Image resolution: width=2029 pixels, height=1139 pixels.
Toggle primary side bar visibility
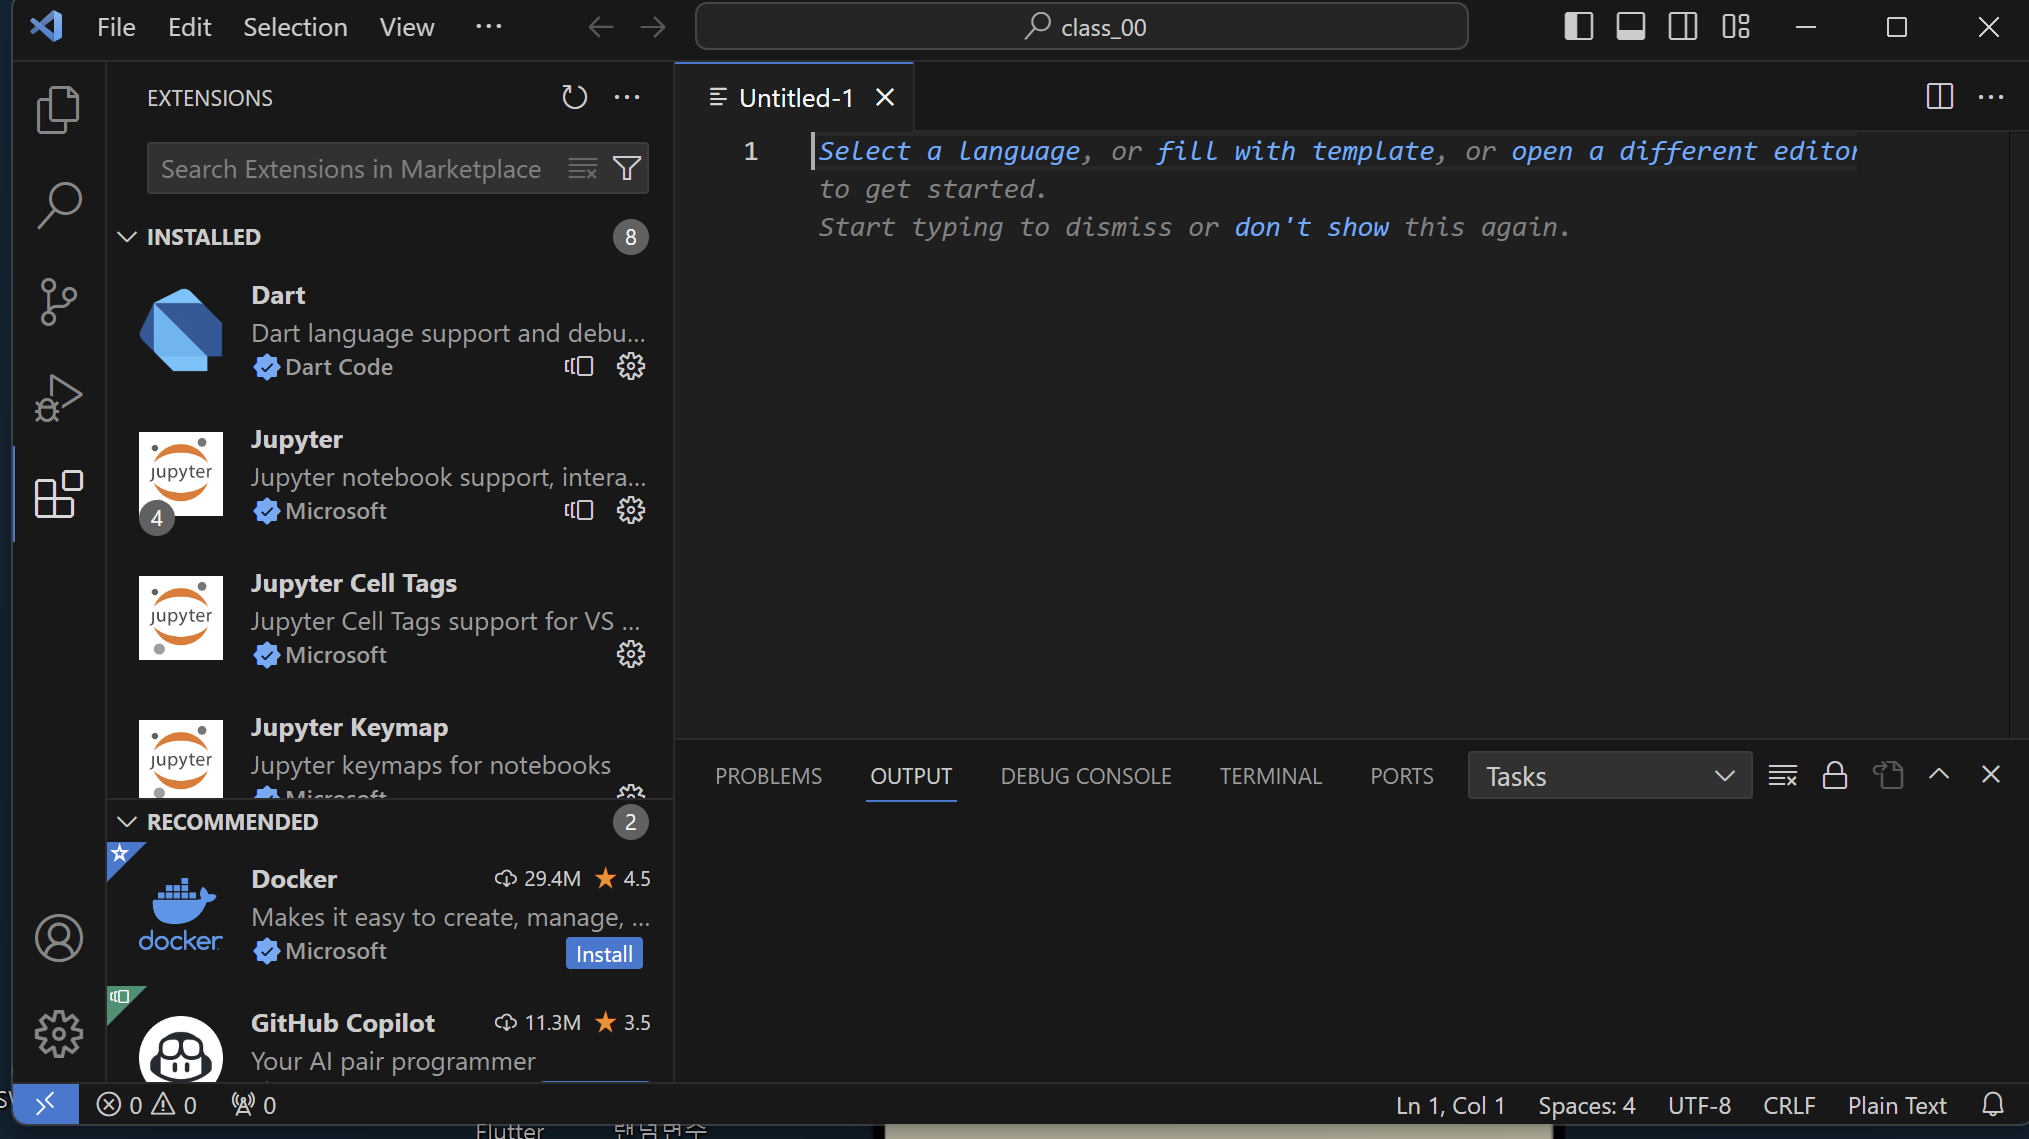pos(1578,27)
